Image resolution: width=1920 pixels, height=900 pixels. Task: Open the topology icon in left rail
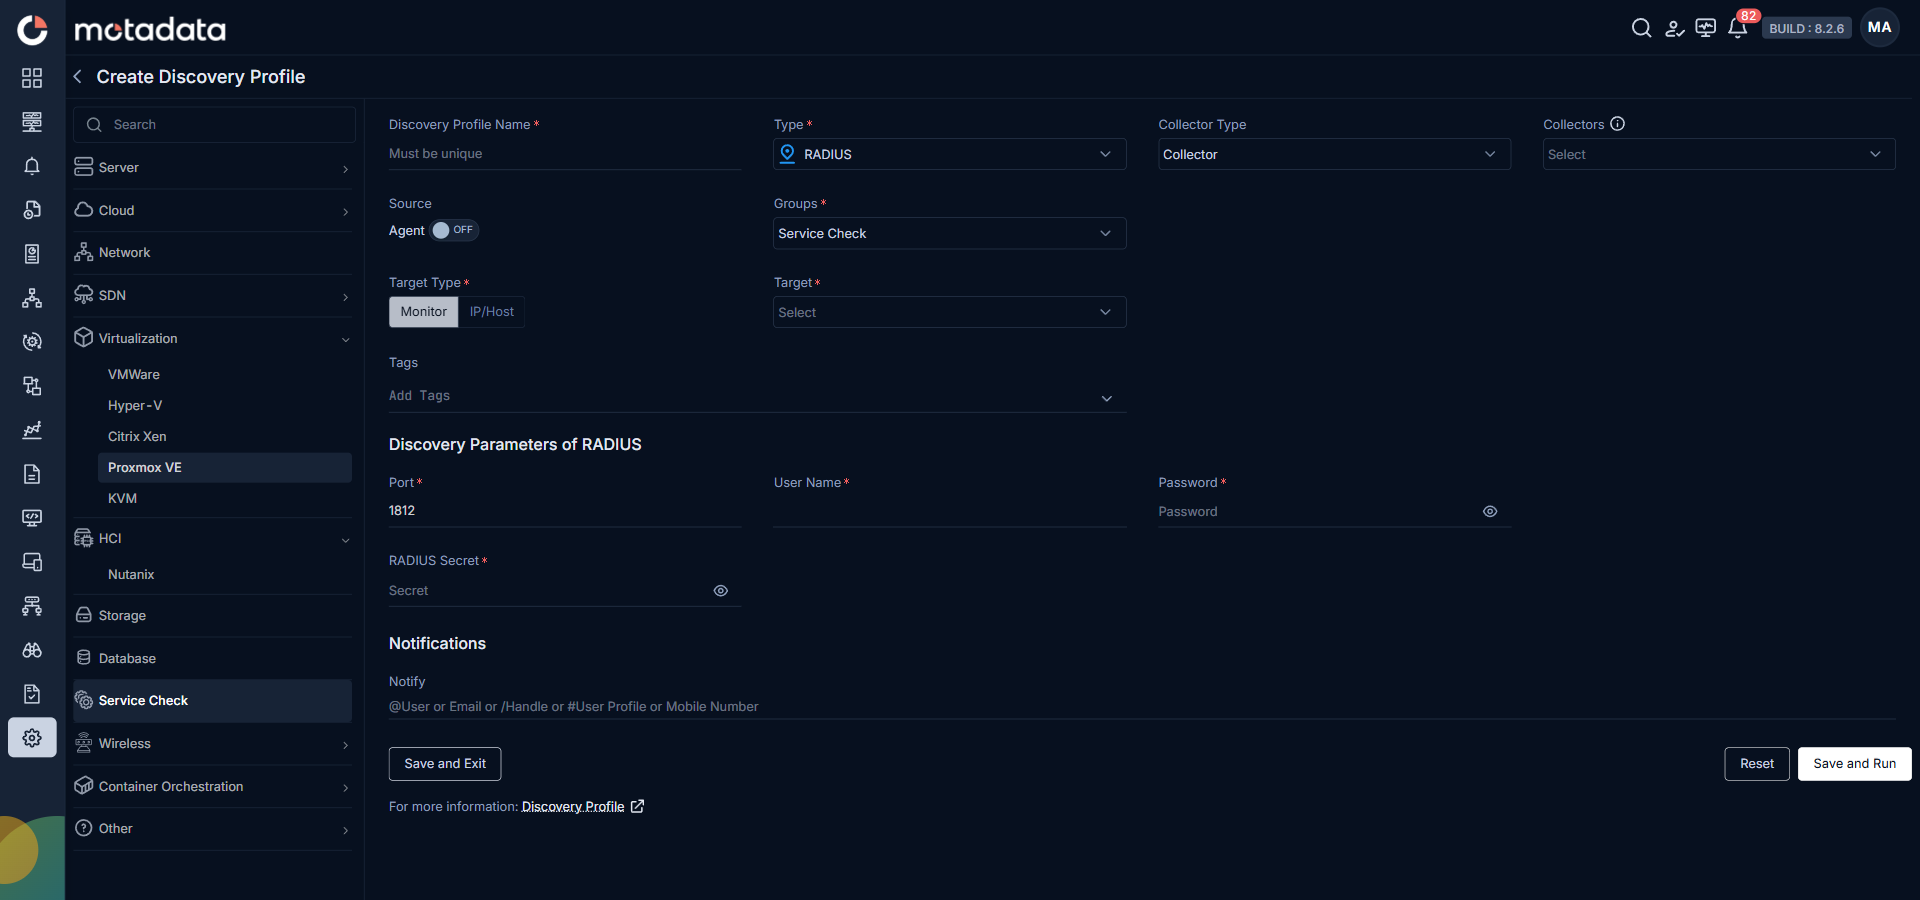pyautogui.click(x=32, y=298)
